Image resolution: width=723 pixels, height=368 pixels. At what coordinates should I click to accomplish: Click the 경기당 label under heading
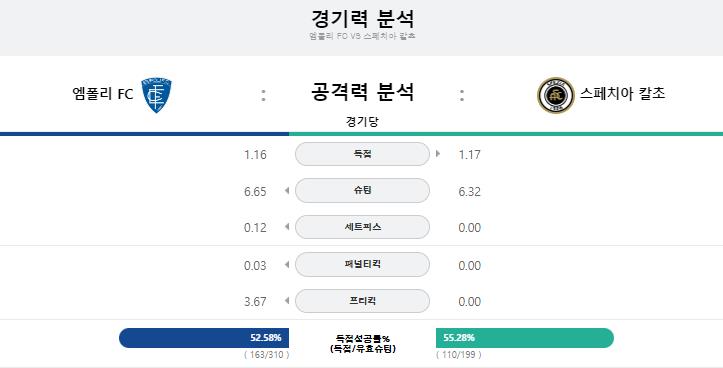tap(362, 122)
